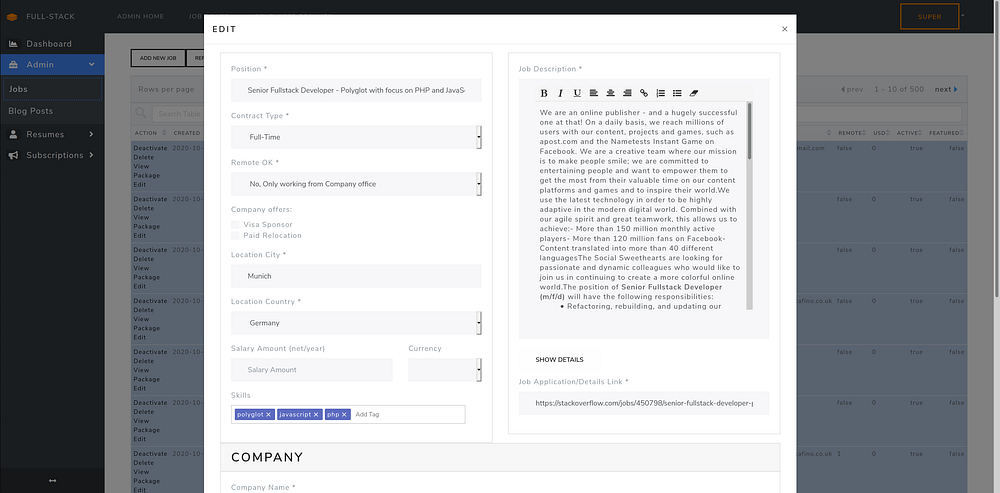Click the FULL-STACK brand name

coord(50,17)
